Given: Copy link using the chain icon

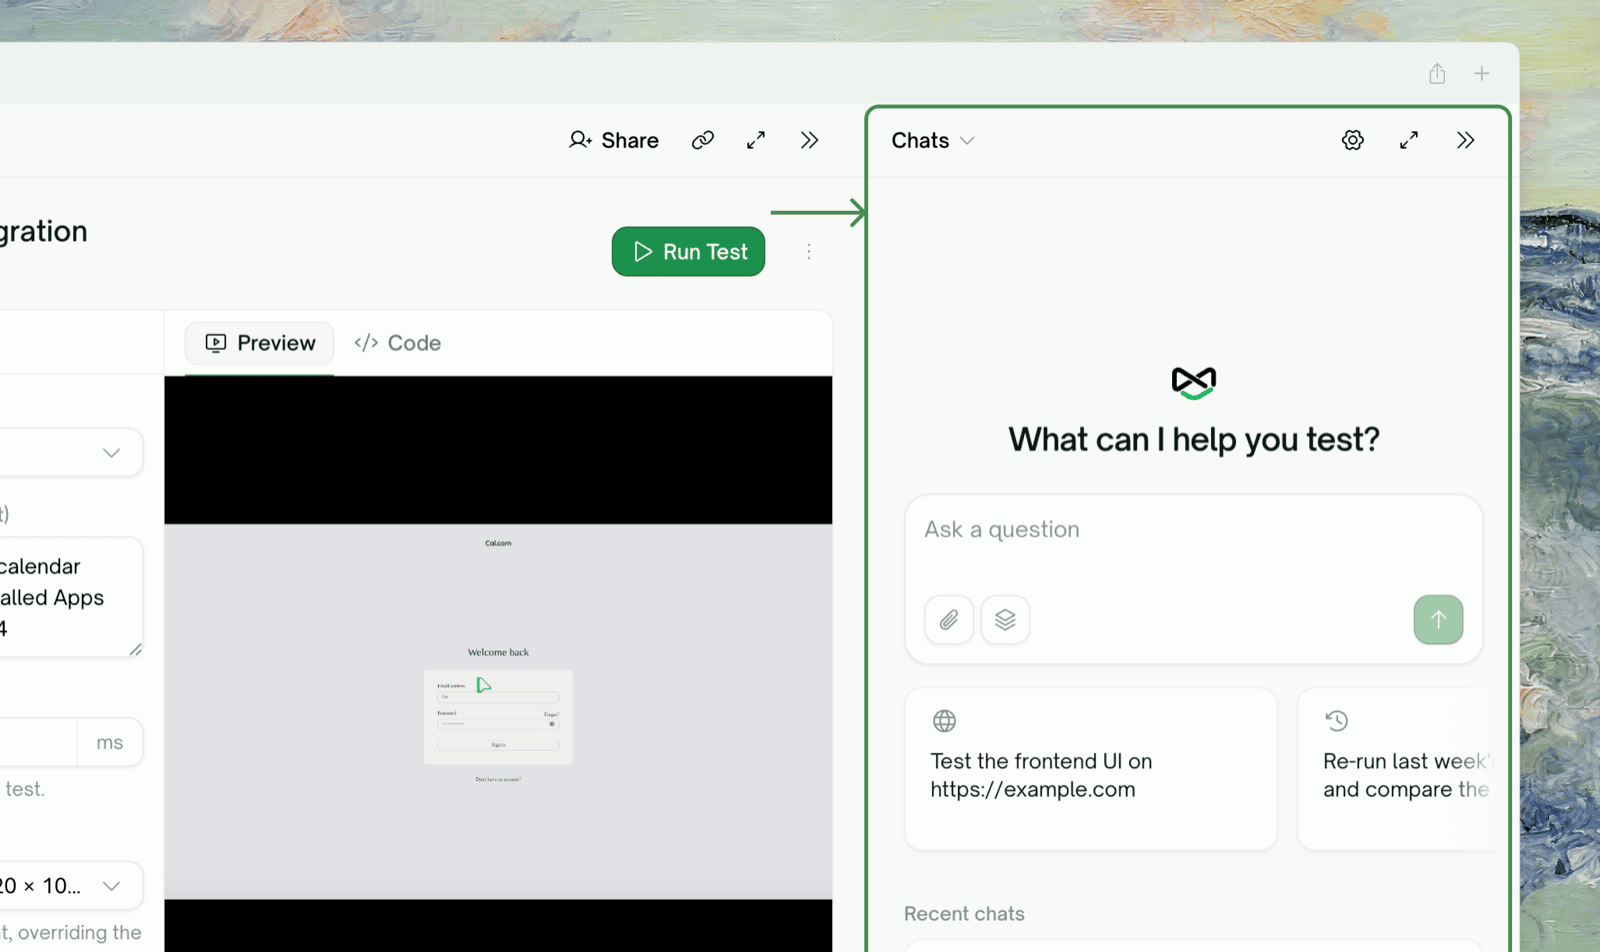Looking at the screenshot, I should [x=703, y=140].
